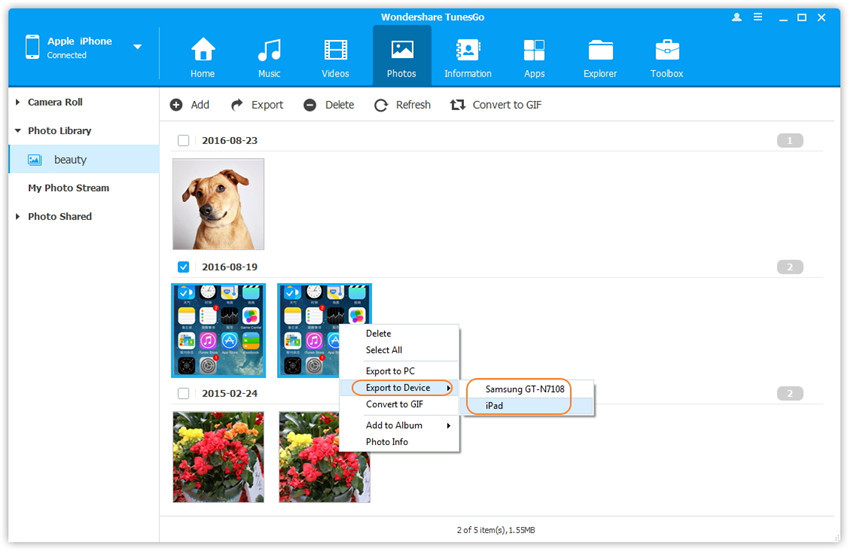Click the Convert to GIF toolbar button
Viewport: 850px width, 551px height.
tap(496, 105)
